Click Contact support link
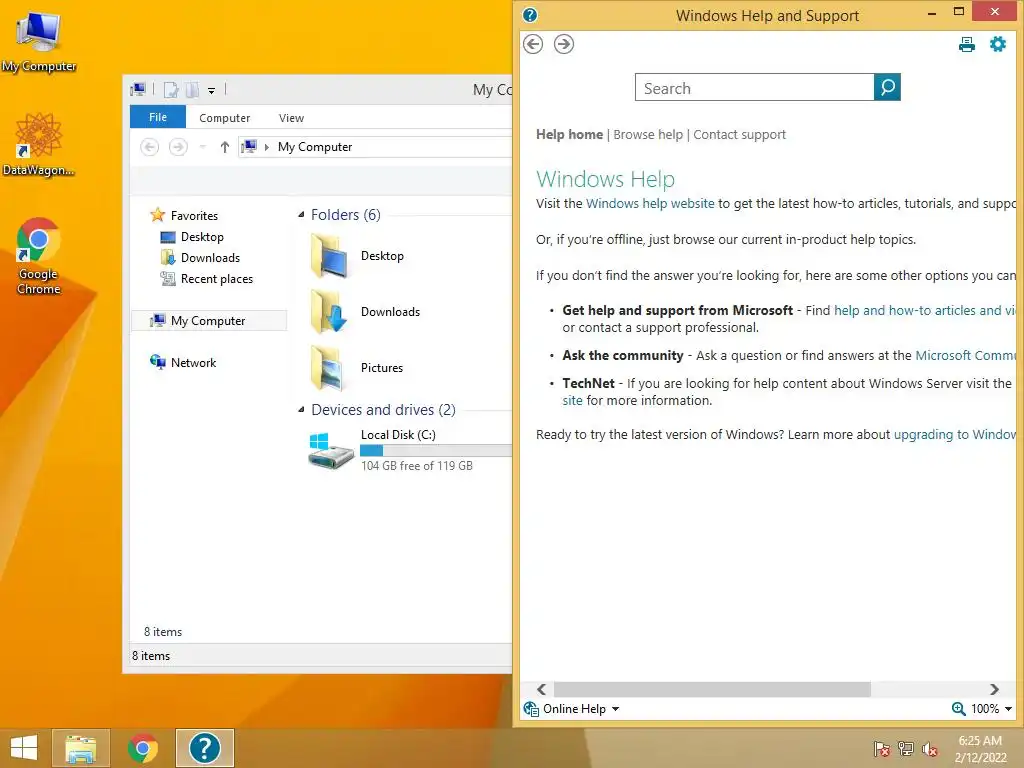 pos(739,135)
